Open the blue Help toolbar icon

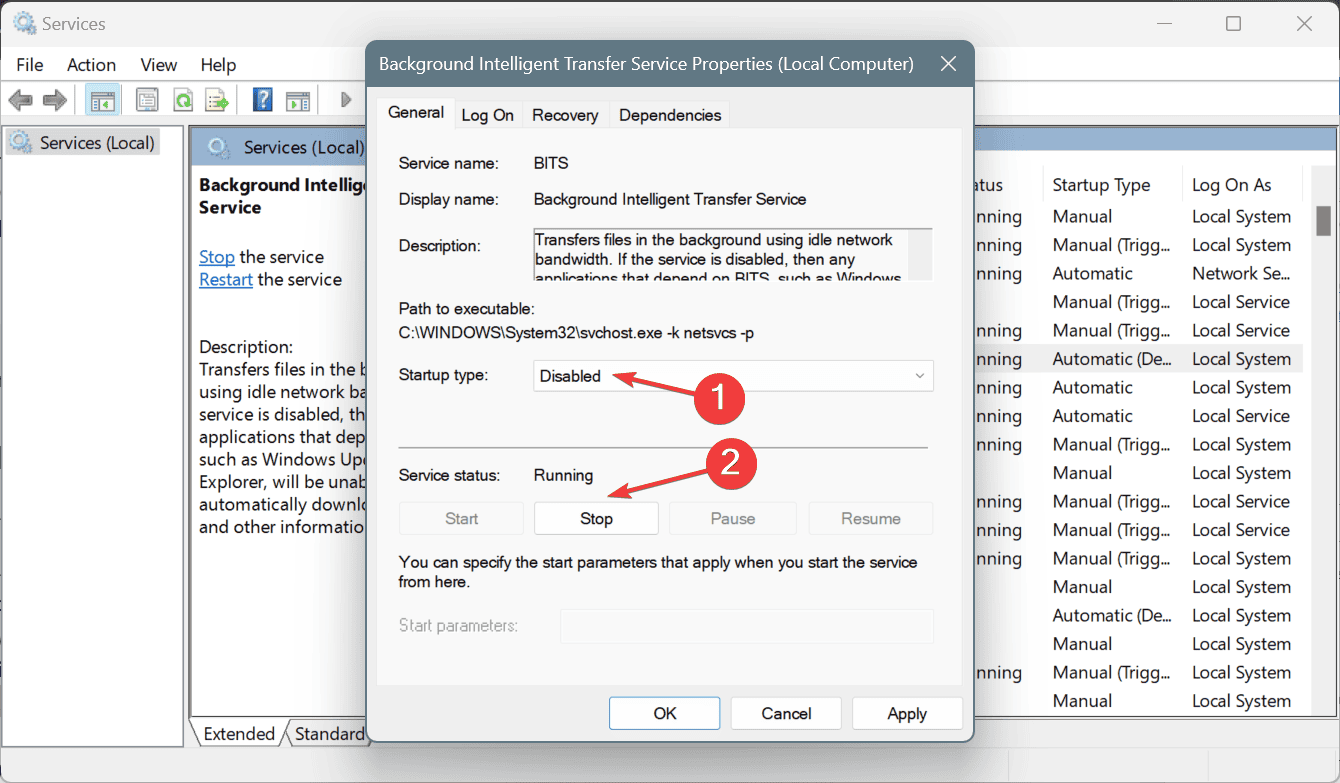262,100
